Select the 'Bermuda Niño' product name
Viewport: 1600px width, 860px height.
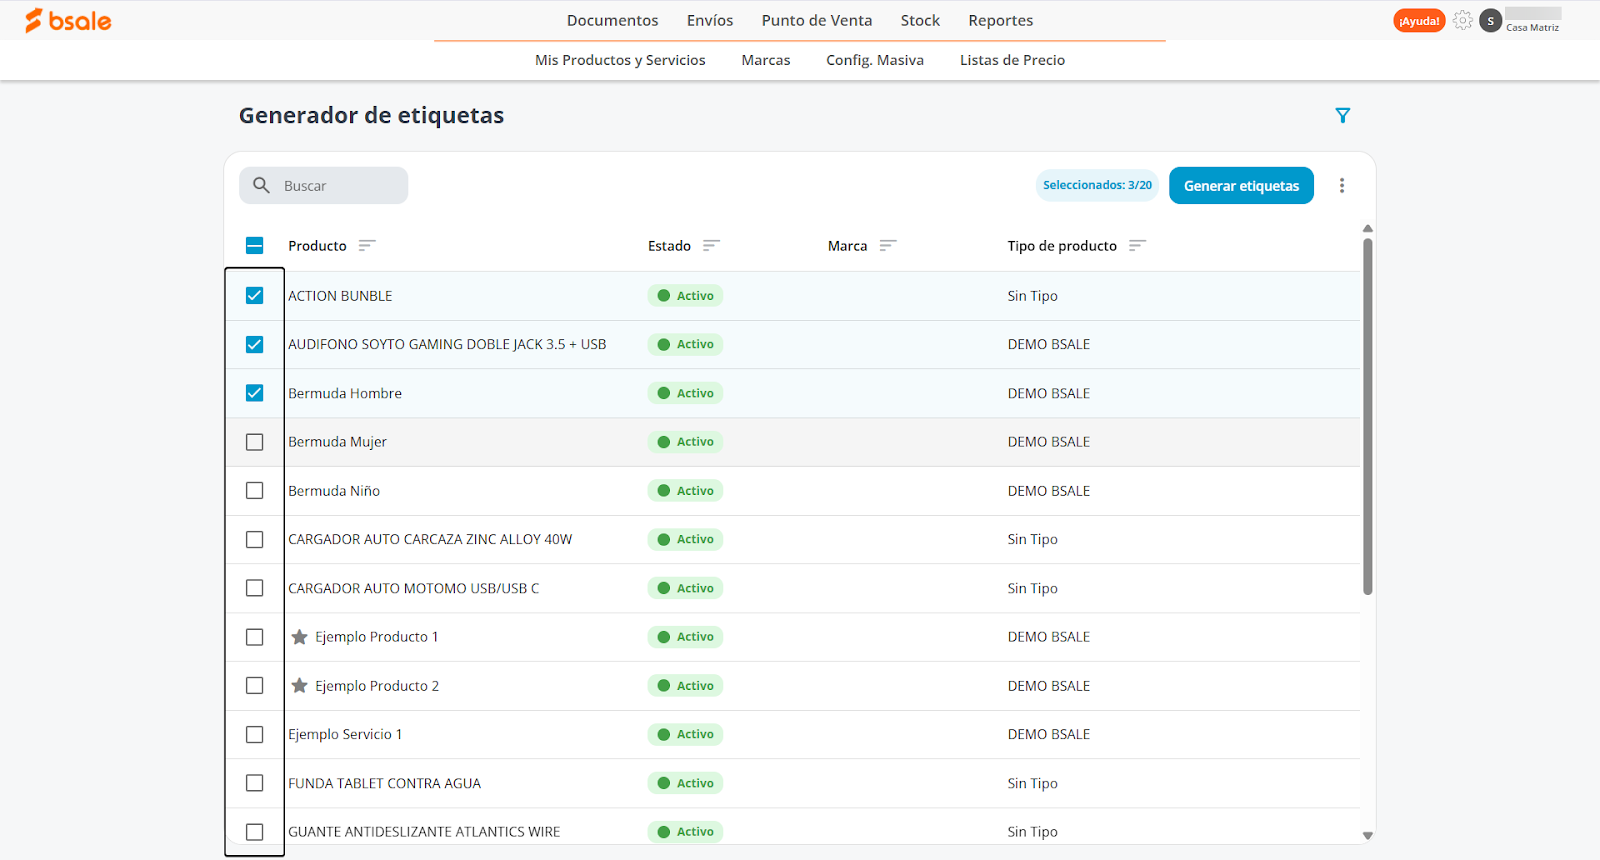coord(334,491)
